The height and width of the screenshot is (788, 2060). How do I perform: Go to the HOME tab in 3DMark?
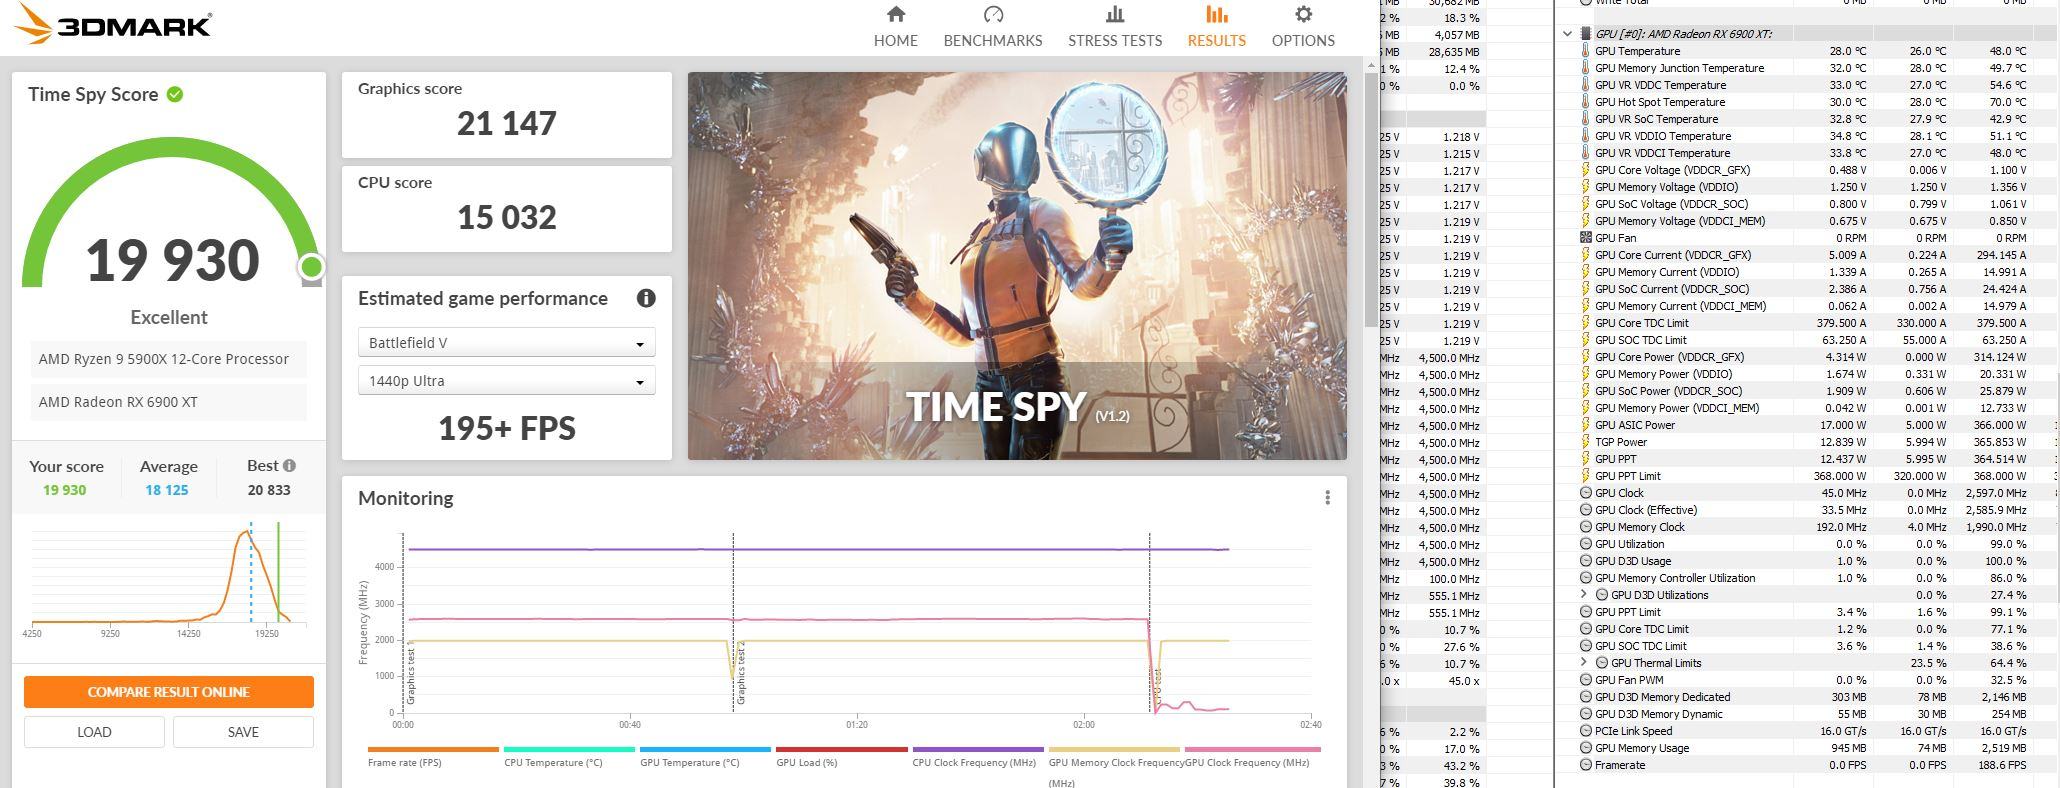[x=895, y=27]
